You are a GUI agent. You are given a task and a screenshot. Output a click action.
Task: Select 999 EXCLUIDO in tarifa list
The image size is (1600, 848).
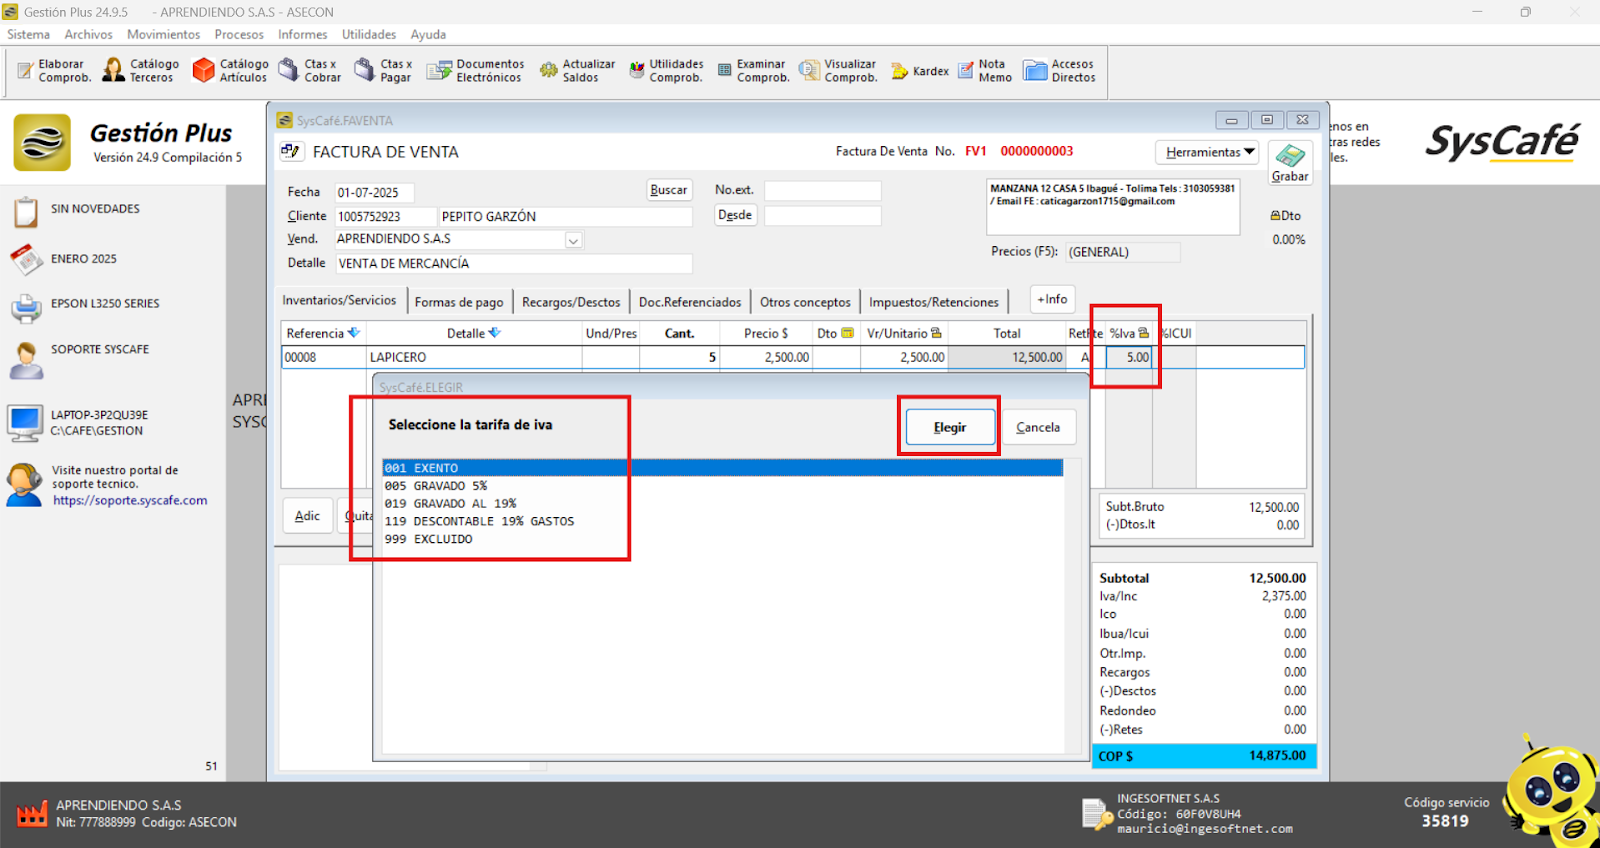pyautogui.click(x=428, y=539)
